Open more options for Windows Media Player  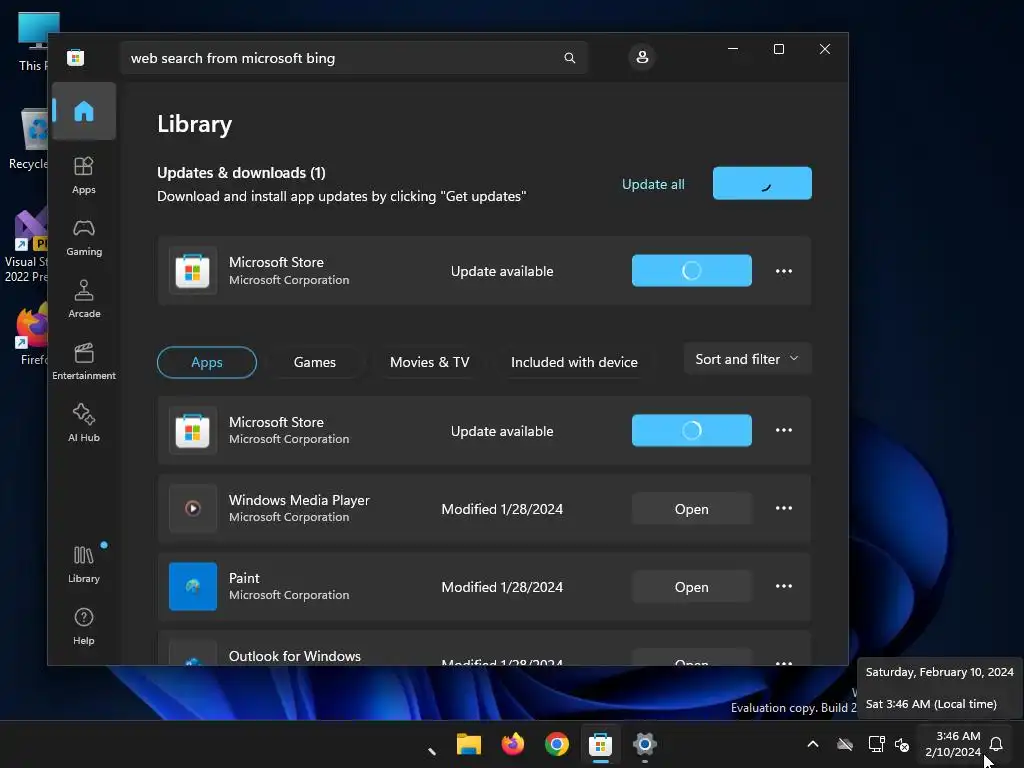[784, 508]
